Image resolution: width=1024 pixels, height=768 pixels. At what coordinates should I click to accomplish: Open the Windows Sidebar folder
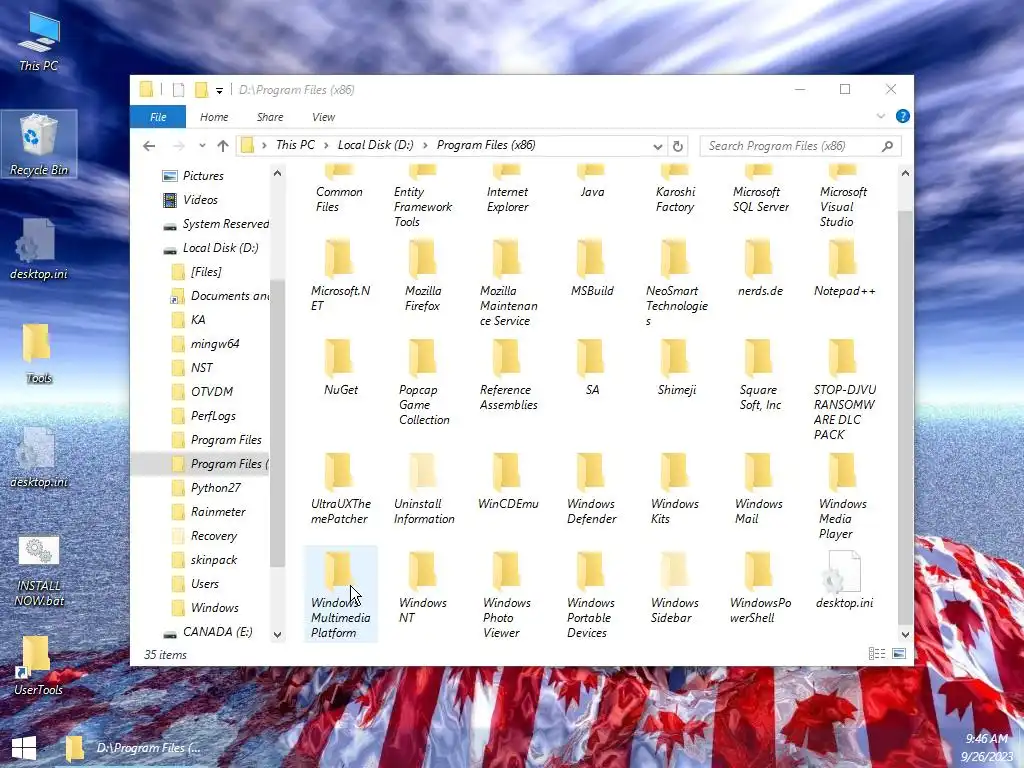coord(675,587)
